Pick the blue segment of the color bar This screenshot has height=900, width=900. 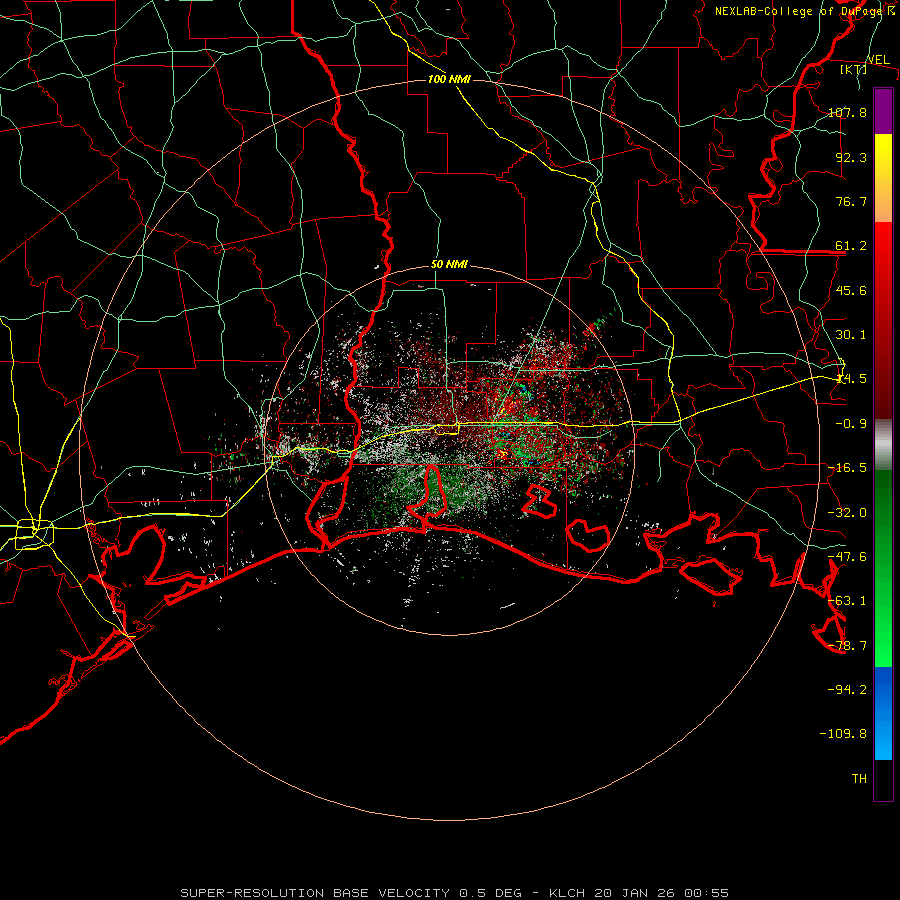[x=883, y=713]
